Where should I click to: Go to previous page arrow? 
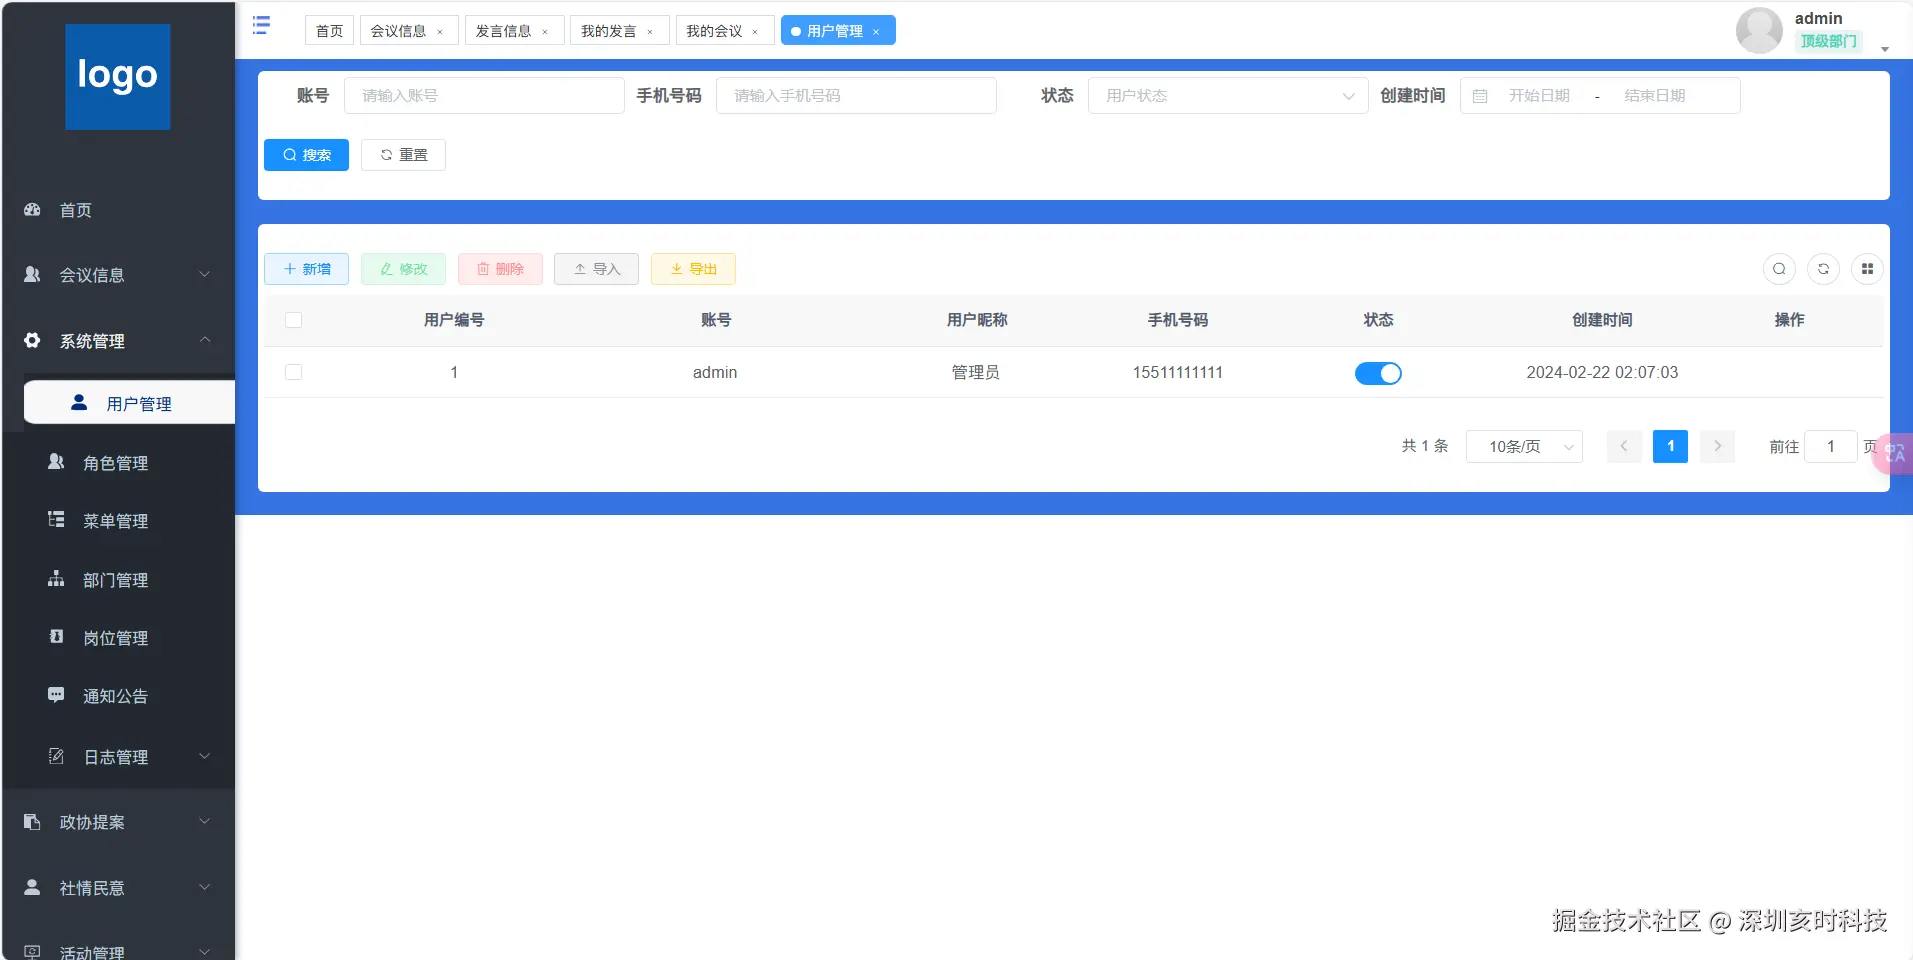(1624, 447)
